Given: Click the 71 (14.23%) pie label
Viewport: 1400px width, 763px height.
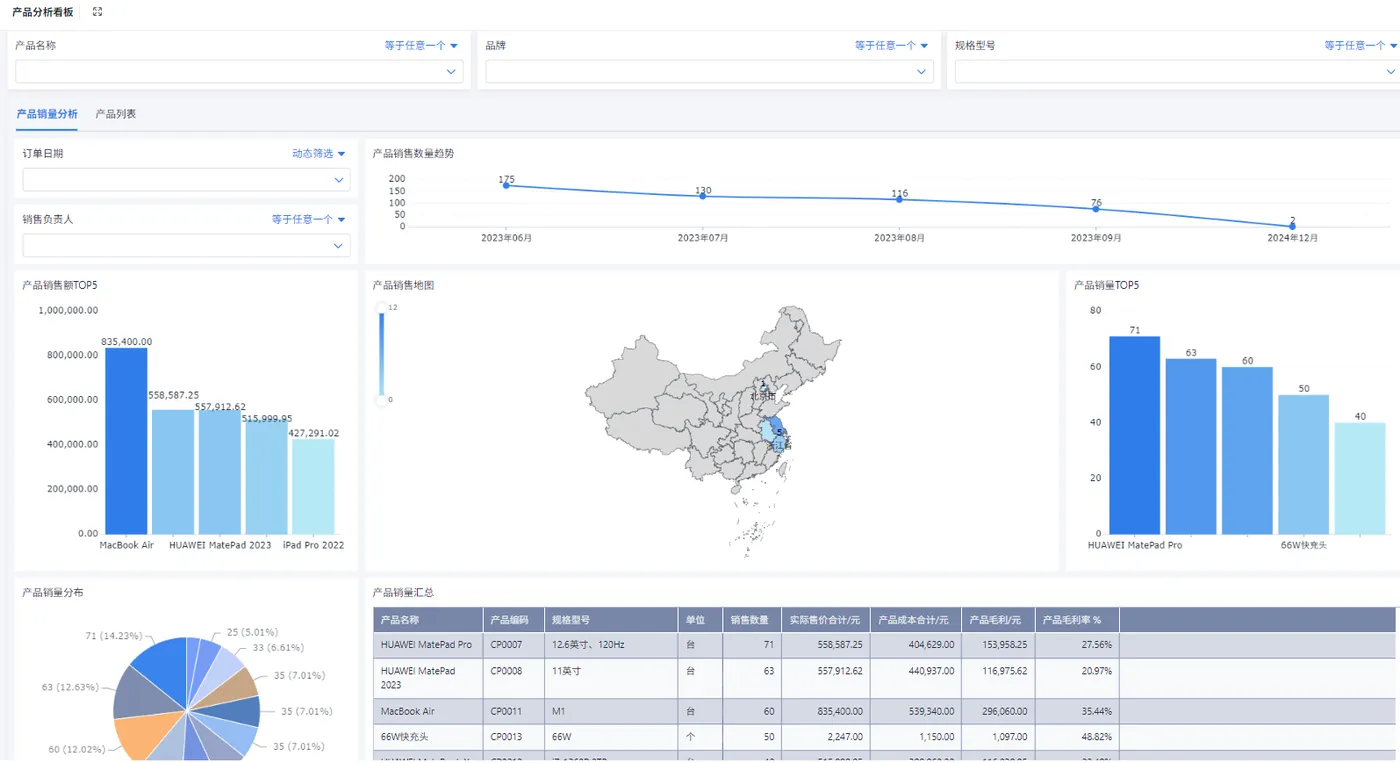Looking at the screenshot, I should coord(114,635).
